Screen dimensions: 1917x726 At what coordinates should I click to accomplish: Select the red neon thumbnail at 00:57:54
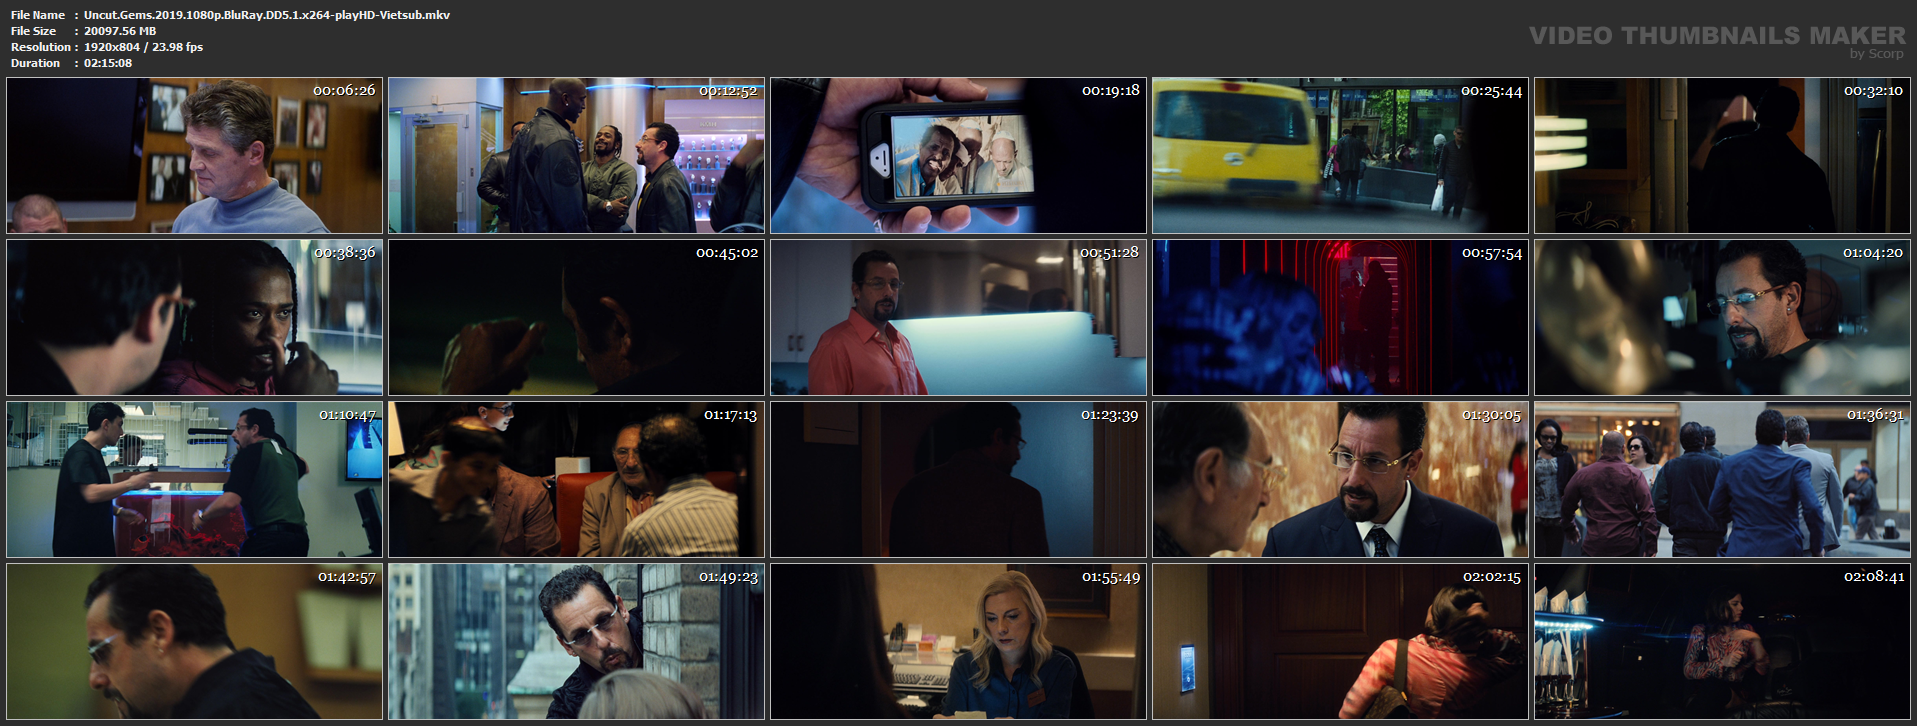click(x=1341, y=318)
